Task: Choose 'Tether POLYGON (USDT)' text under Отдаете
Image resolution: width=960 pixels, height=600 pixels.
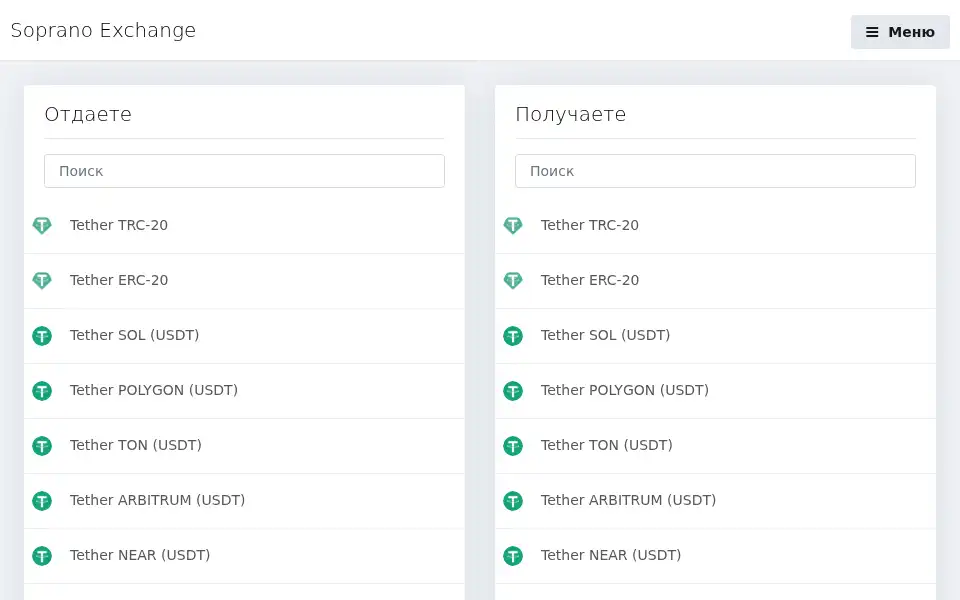Action: (x=154, y=391)
